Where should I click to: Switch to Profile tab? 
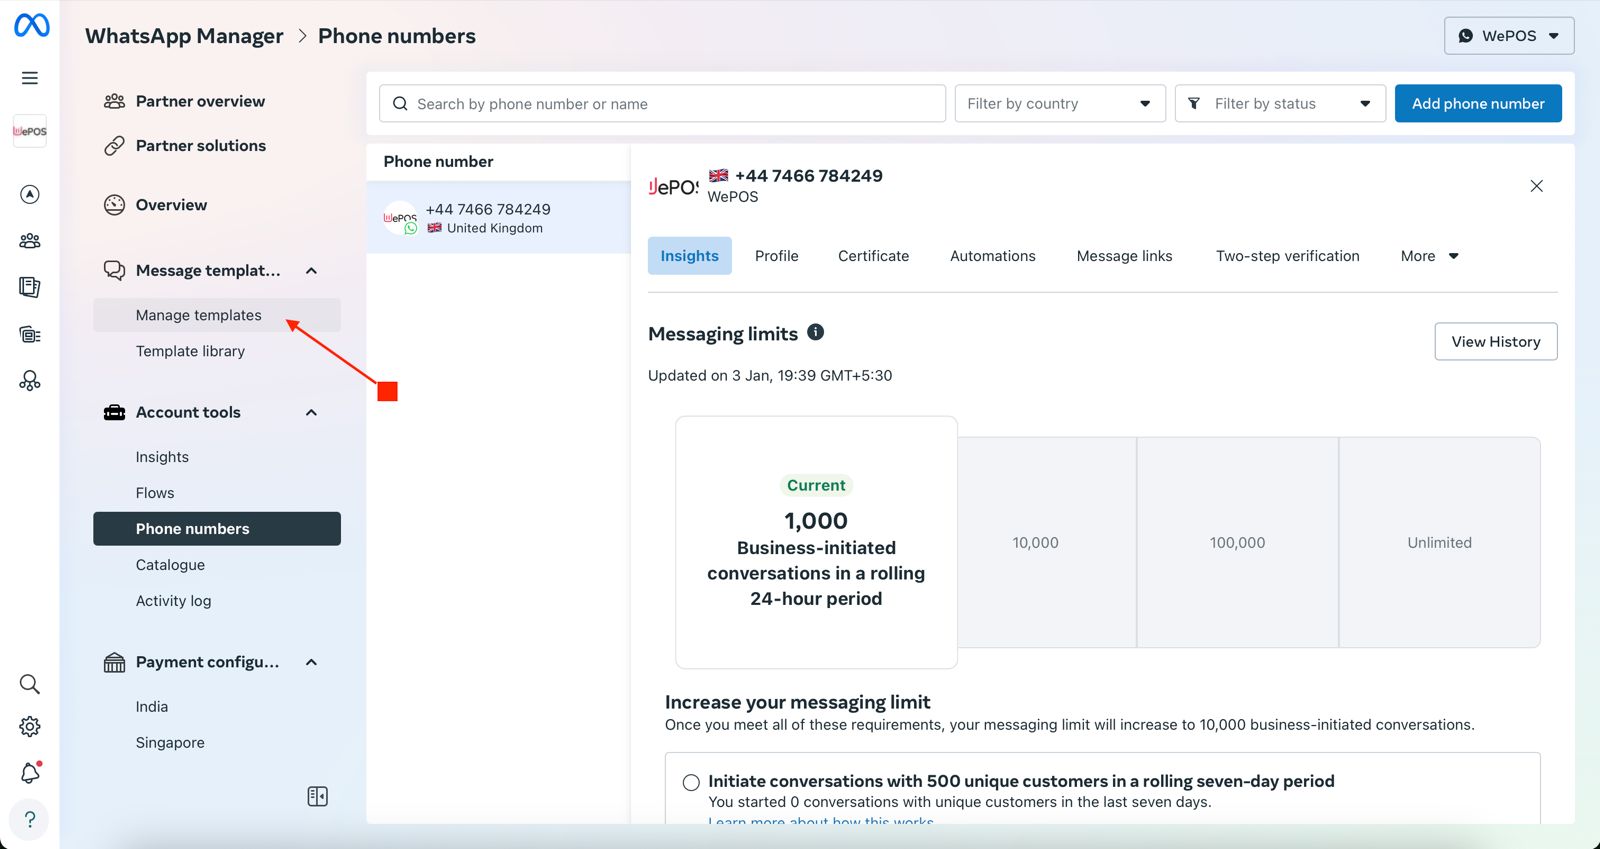click(777, 256)
